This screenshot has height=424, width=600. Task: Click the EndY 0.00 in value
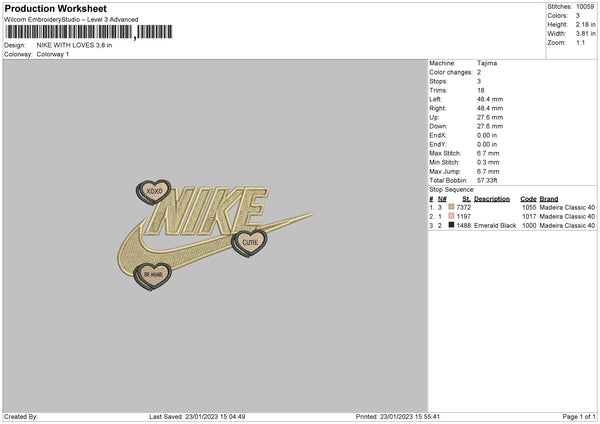[x=487, y=144]
